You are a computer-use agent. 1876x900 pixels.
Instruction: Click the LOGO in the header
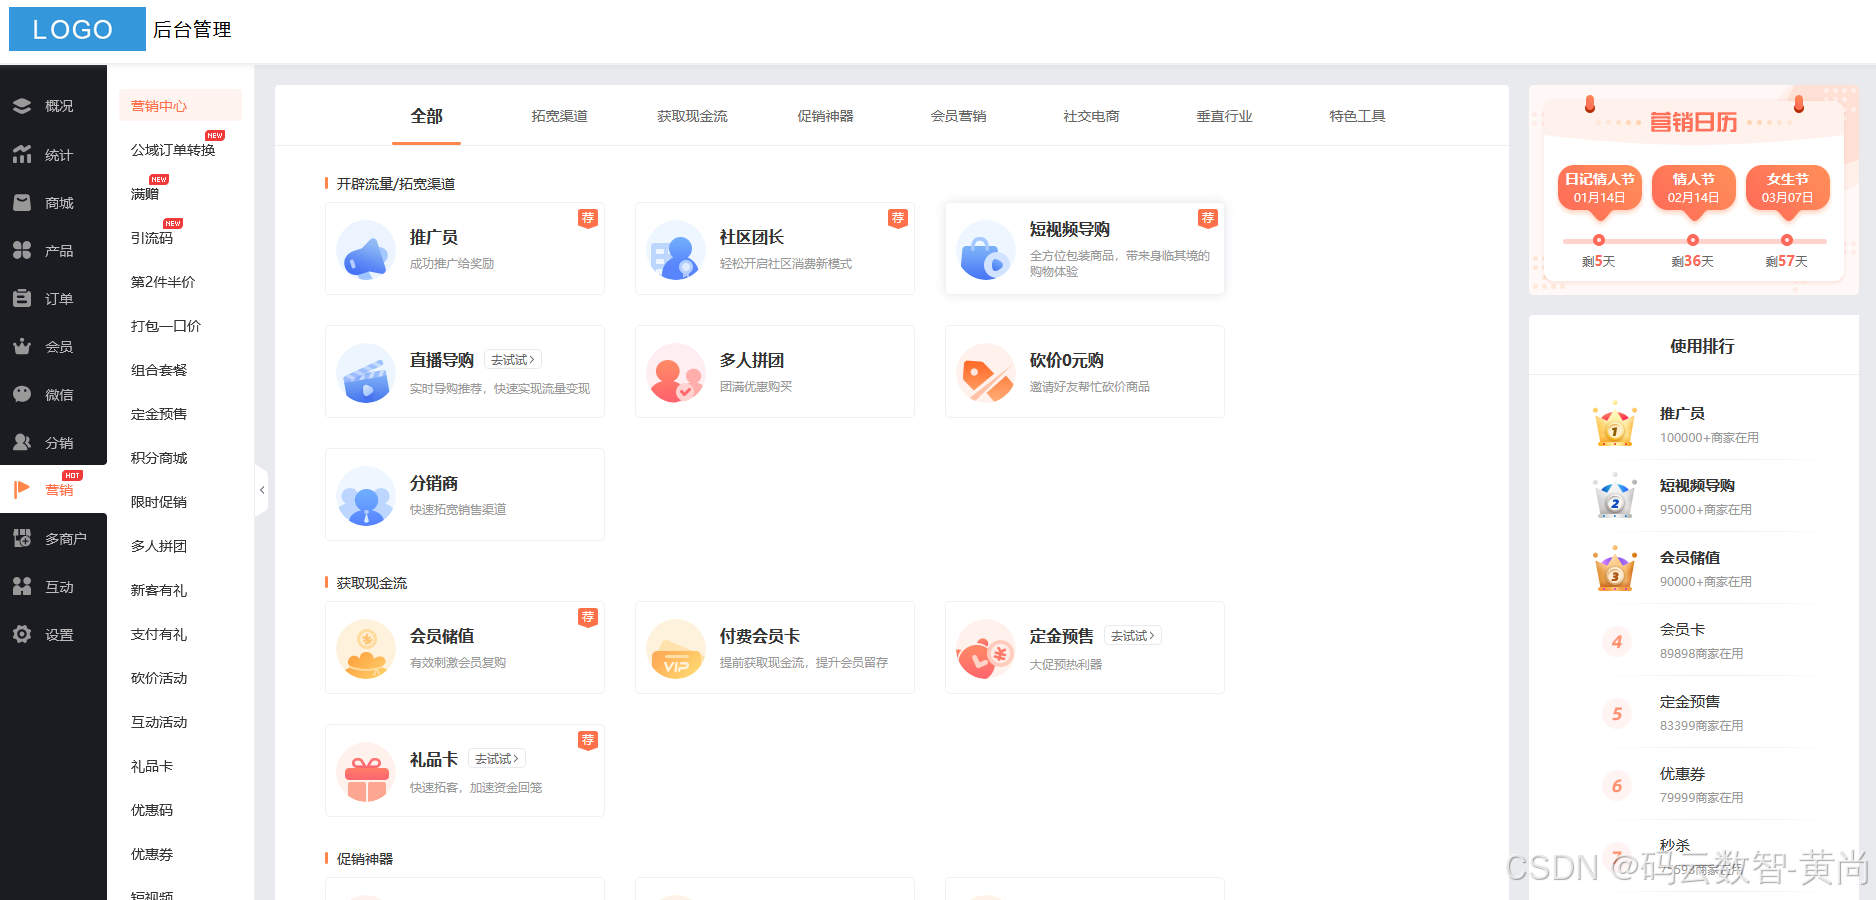point(77,29)
